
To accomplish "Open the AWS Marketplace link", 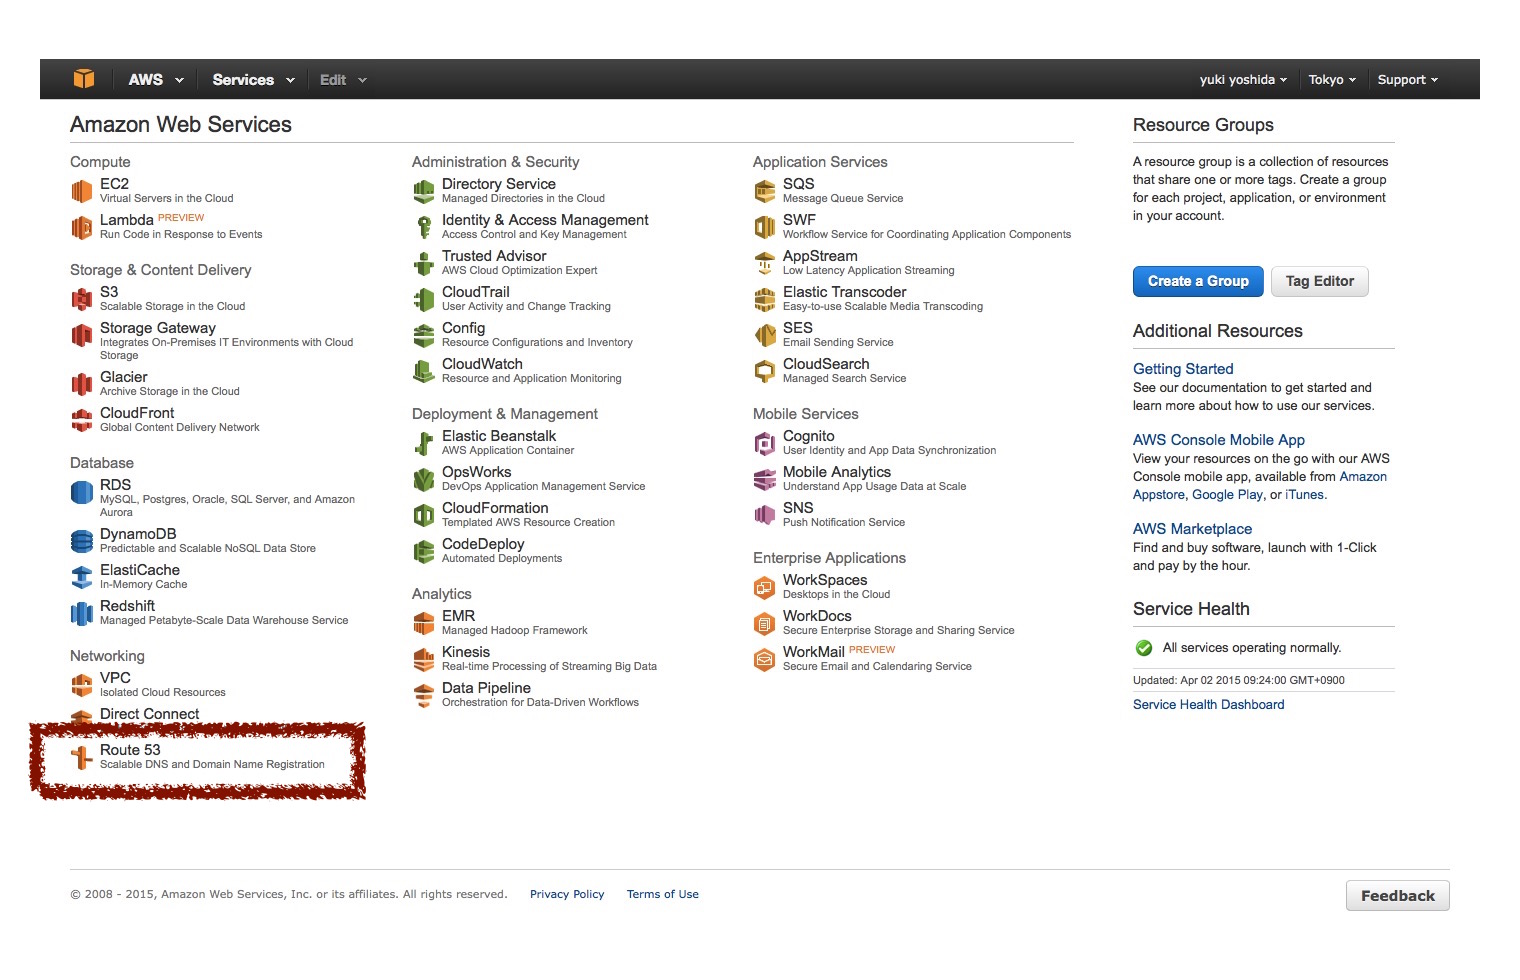I will [1192, 529].
